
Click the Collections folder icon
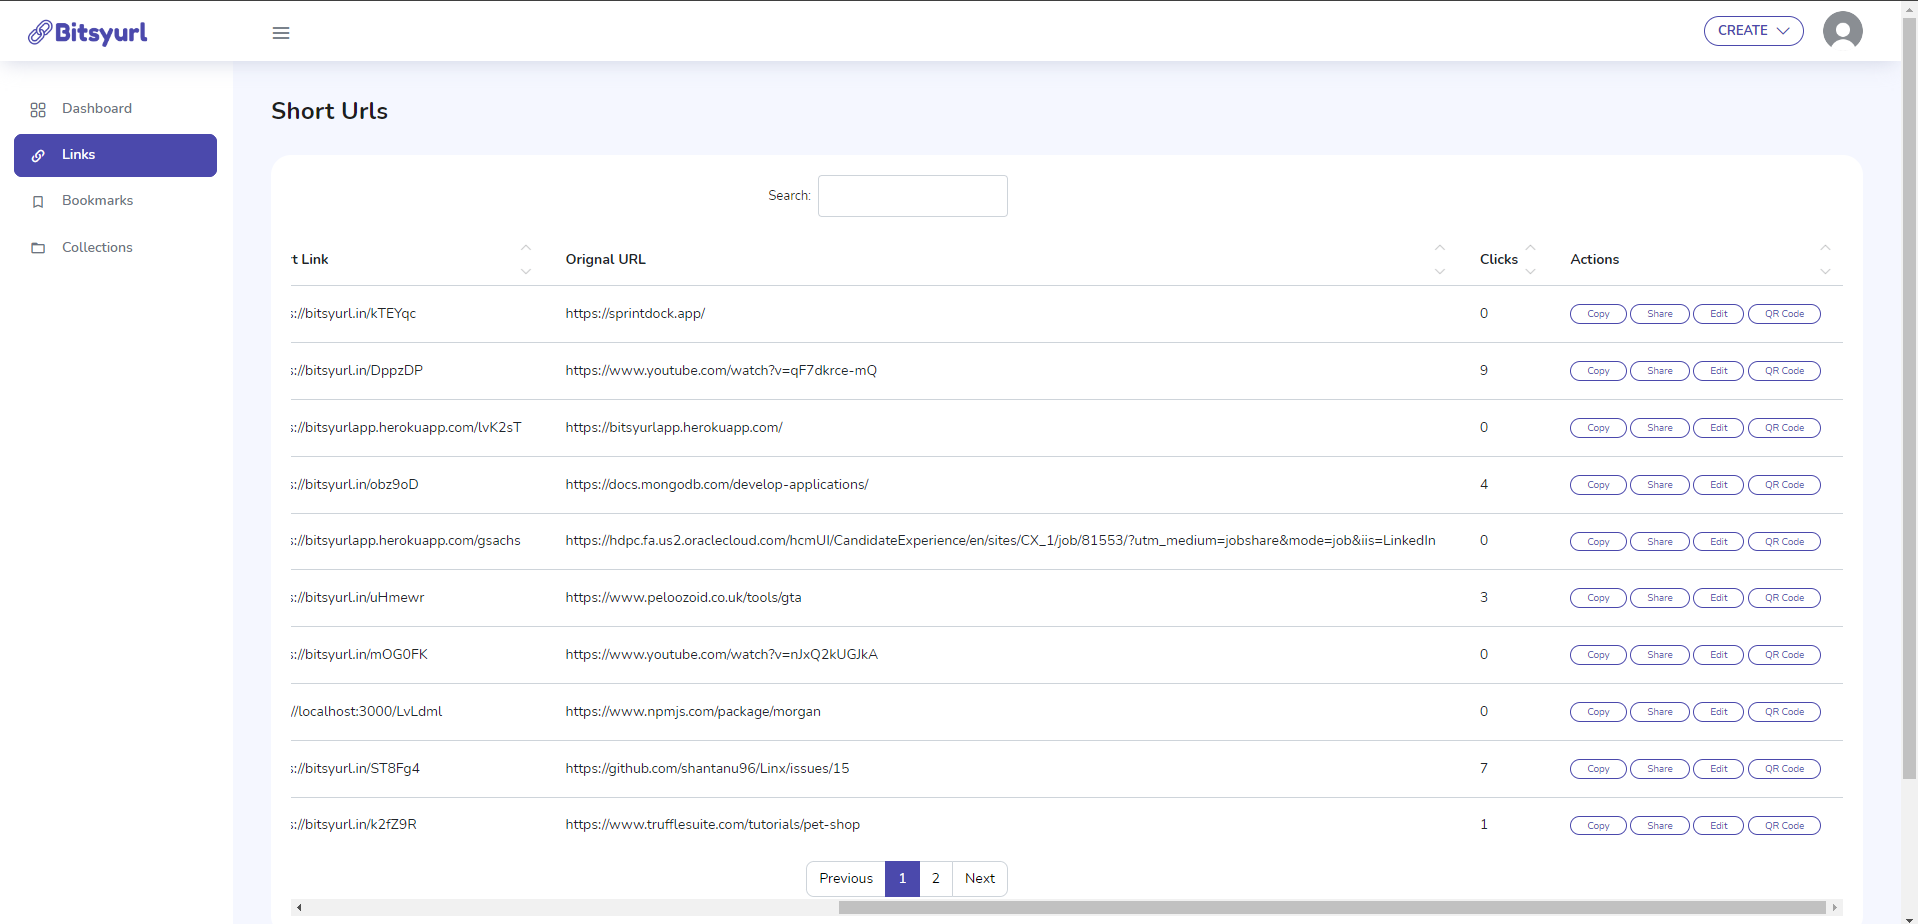(x=38, y=248)
